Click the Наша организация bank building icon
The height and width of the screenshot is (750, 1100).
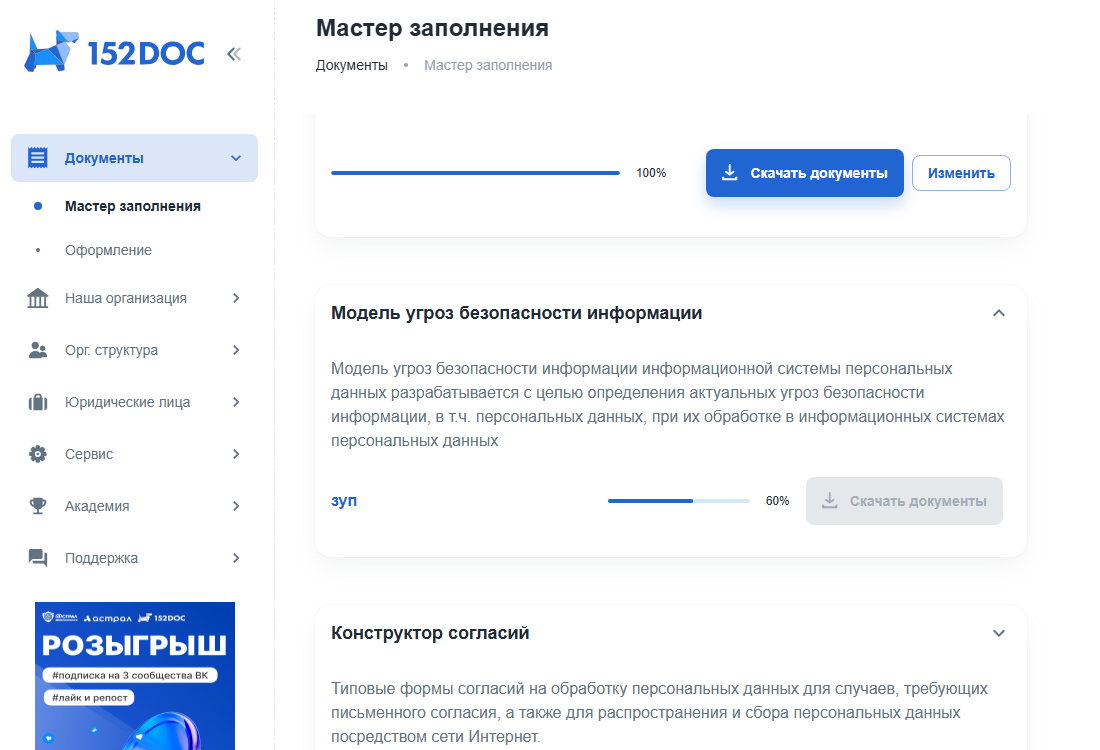tap(38, 298)
